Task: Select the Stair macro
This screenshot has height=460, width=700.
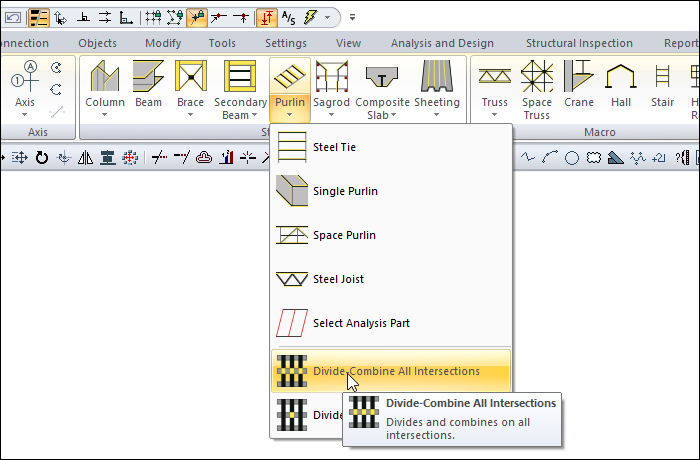Action: tap(662, 84)
